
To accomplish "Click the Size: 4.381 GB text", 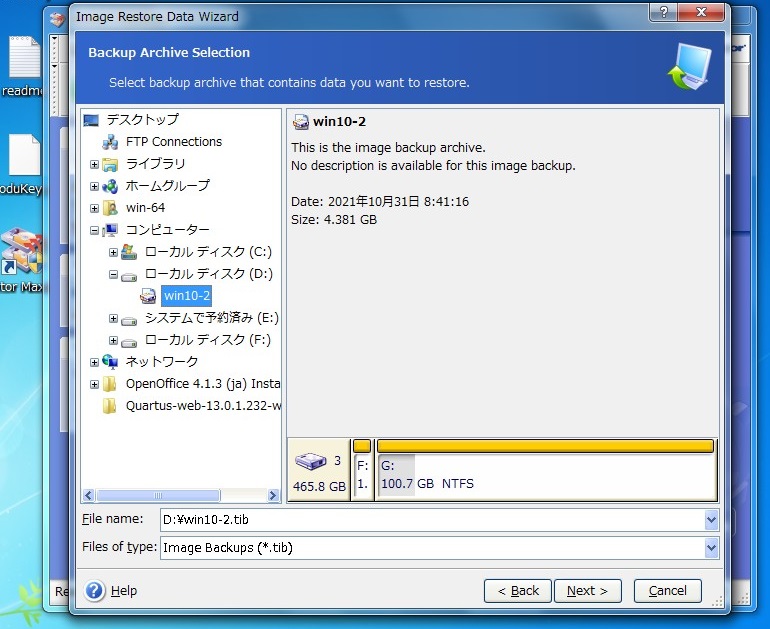I will click(x=334, y=219).
